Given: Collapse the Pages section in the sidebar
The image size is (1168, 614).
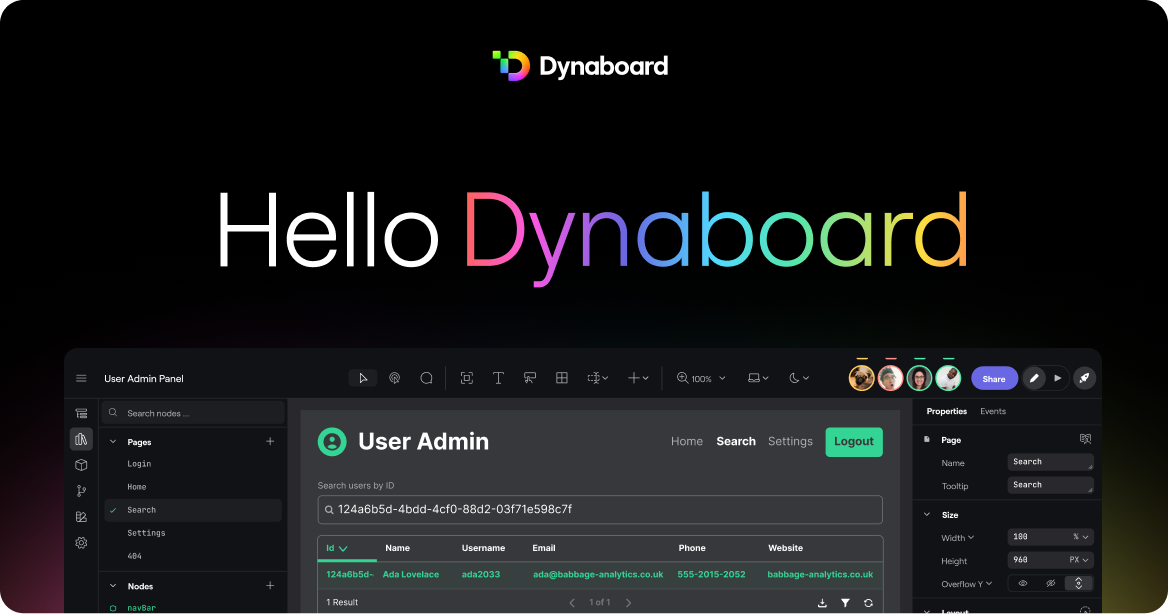Looking at the screenshot, I should tap(115, 441).
